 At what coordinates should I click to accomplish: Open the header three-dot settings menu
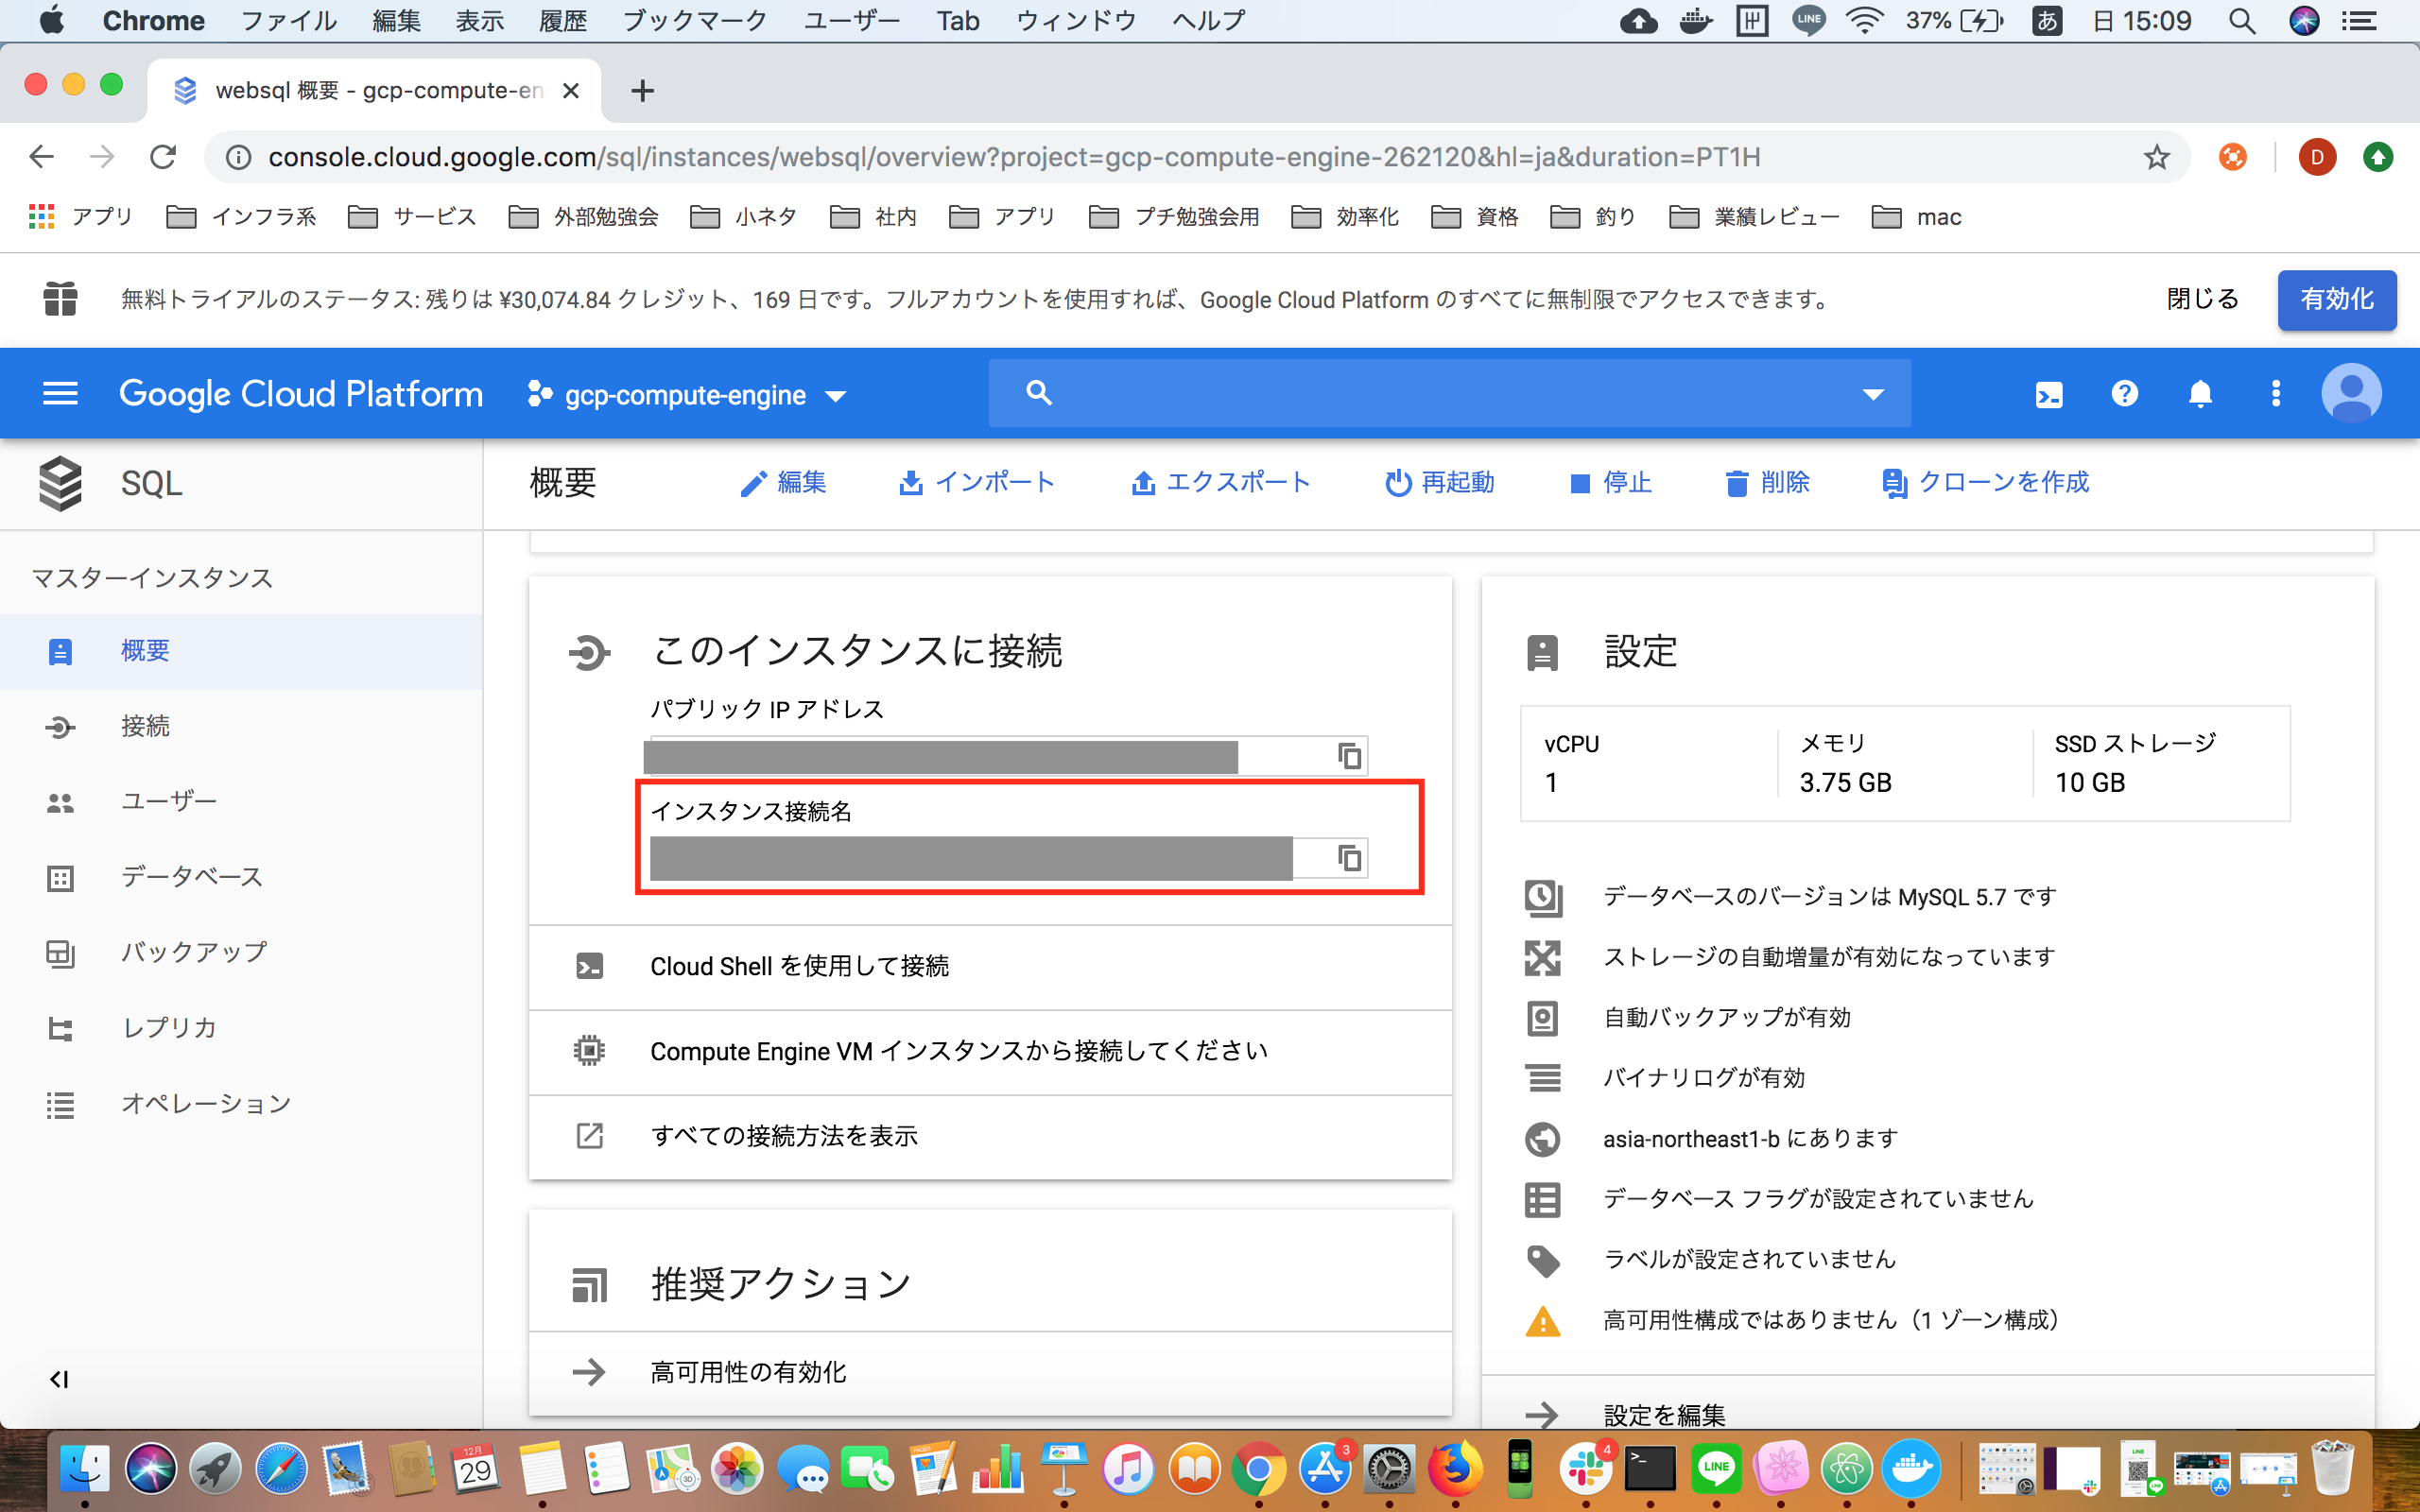click(x=2275, y=394)
